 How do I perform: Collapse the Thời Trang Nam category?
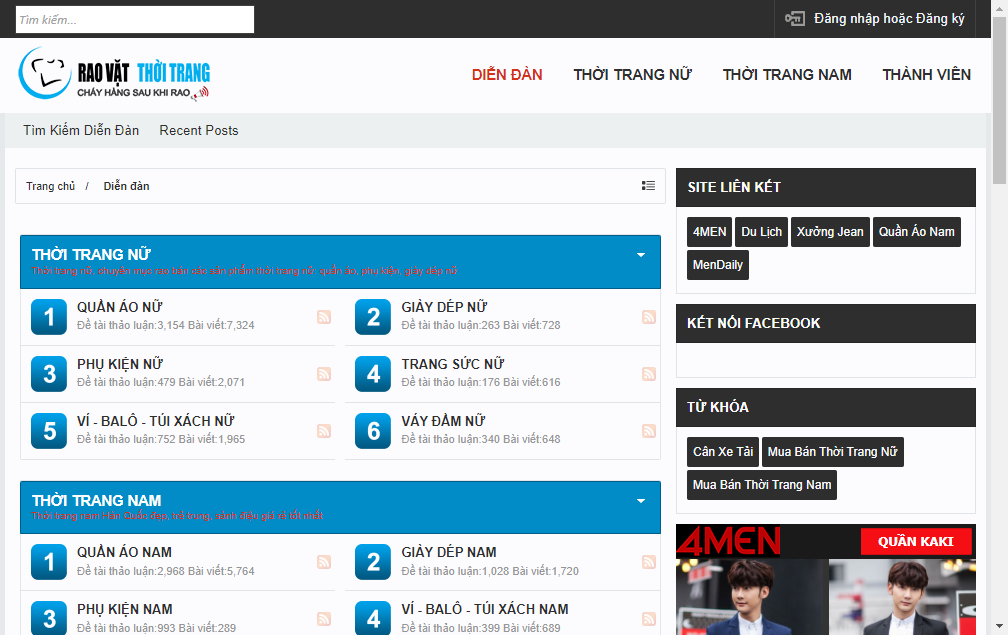click(641, 501)
